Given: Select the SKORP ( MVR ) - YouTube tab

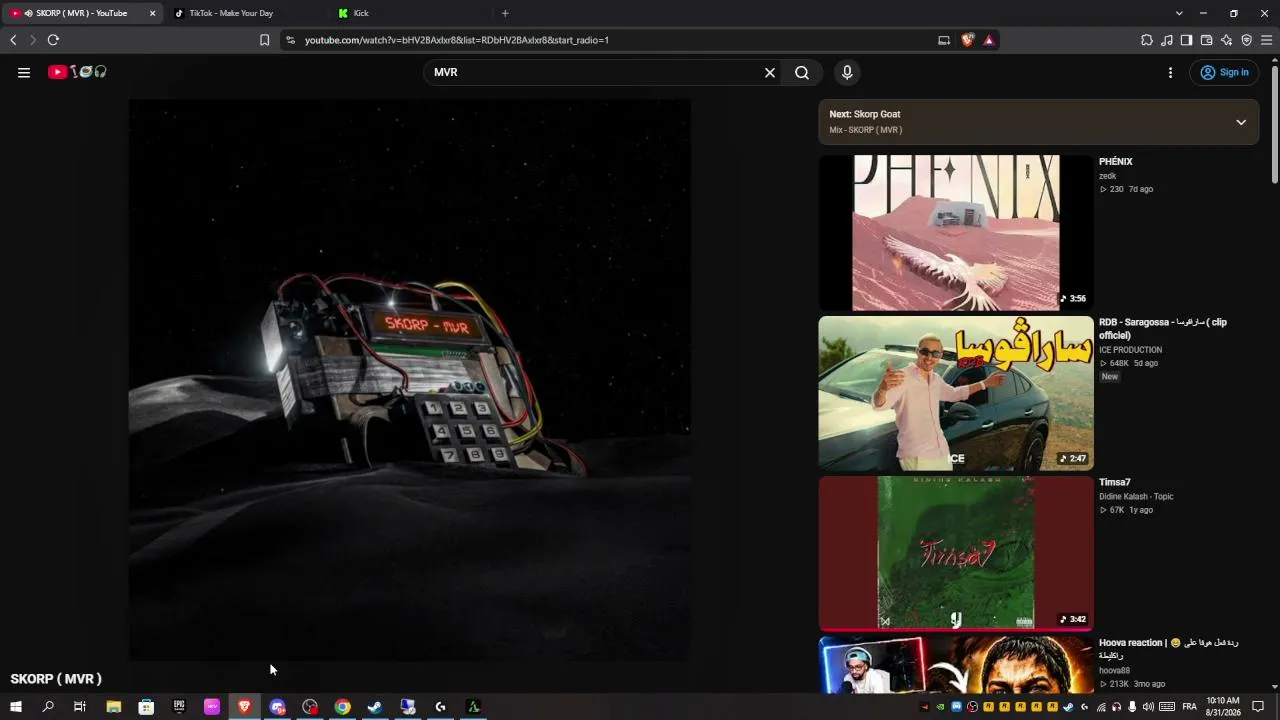Looking at the screenshot, I should pos(82,13).
